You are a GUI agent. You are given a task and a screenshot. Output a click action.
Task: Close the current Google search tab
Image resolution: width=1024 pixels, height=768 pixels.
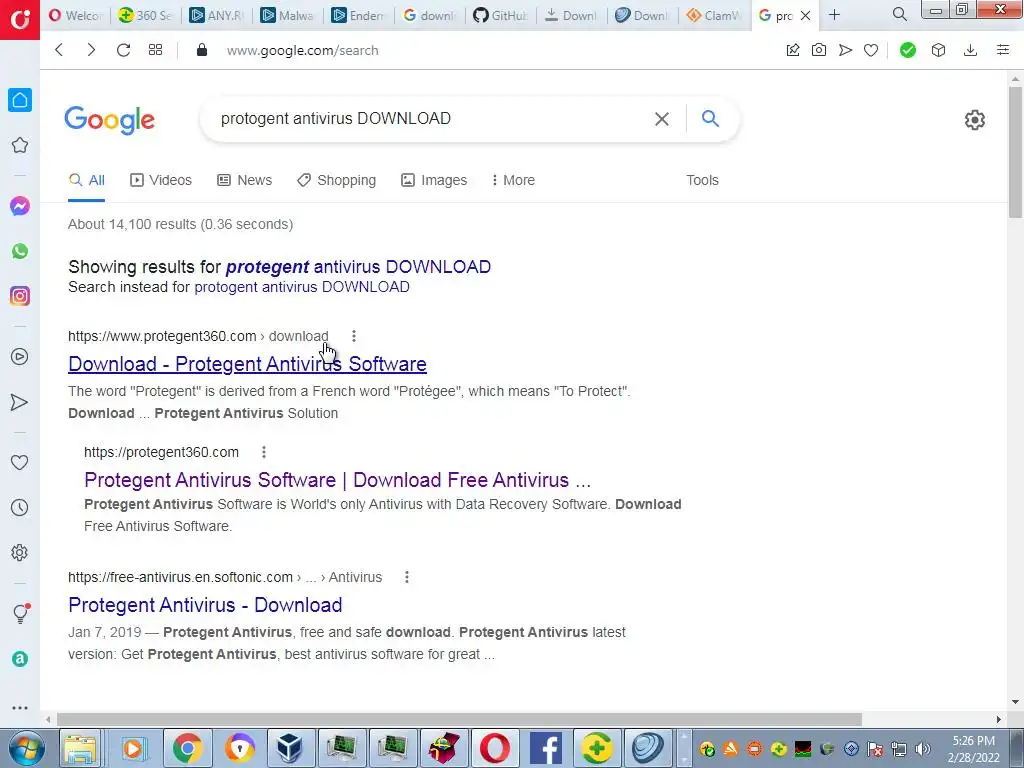click(805, 15)
